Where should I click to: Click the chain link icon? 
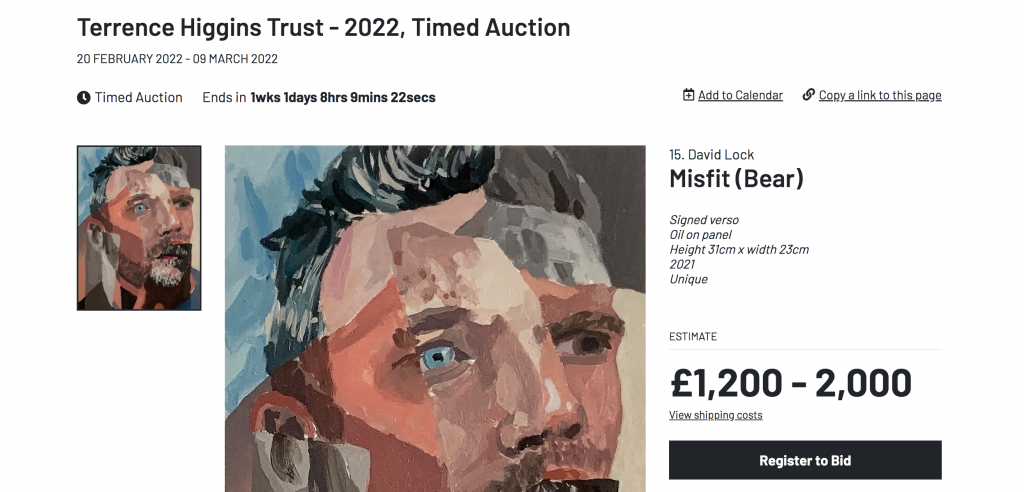(x=808, y=95)
